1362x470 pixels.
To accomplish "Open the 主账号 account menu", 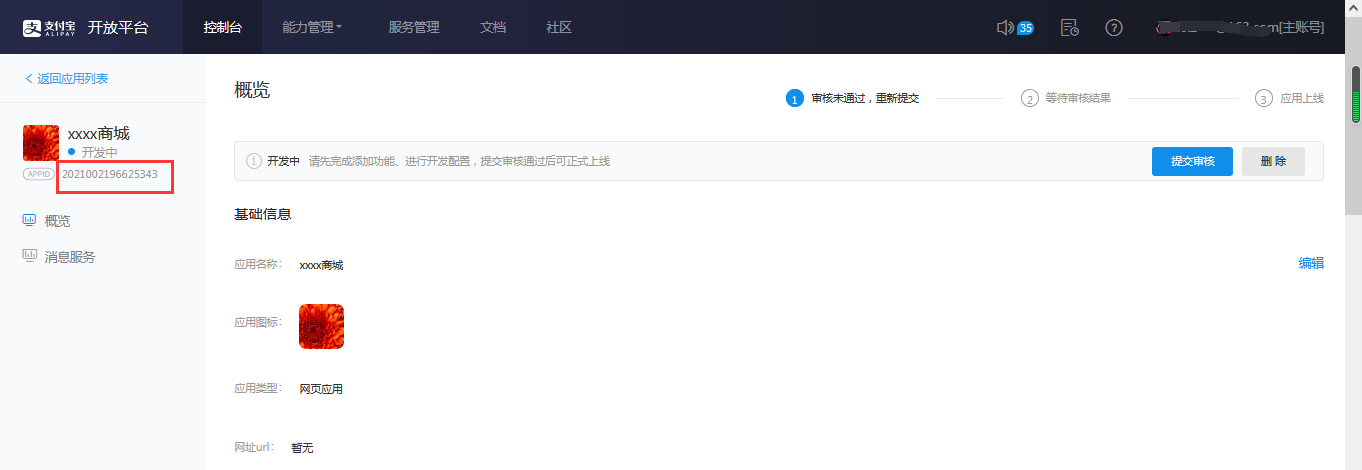I will (x=1240, y=27).
